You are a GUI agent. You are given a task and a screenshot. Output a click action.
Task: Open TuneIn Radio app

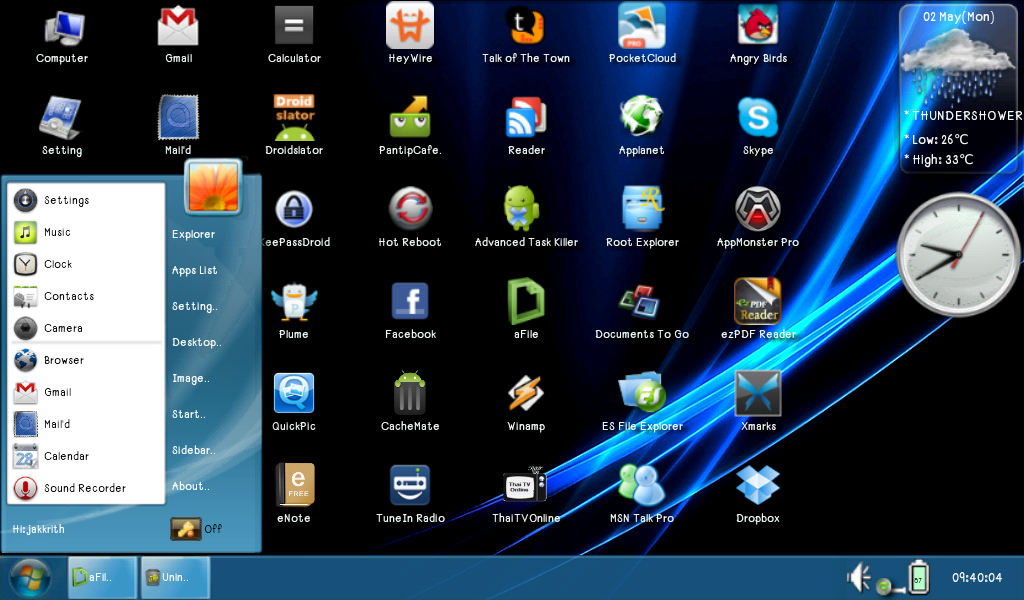pyautogui.click(x=410, y=484)
